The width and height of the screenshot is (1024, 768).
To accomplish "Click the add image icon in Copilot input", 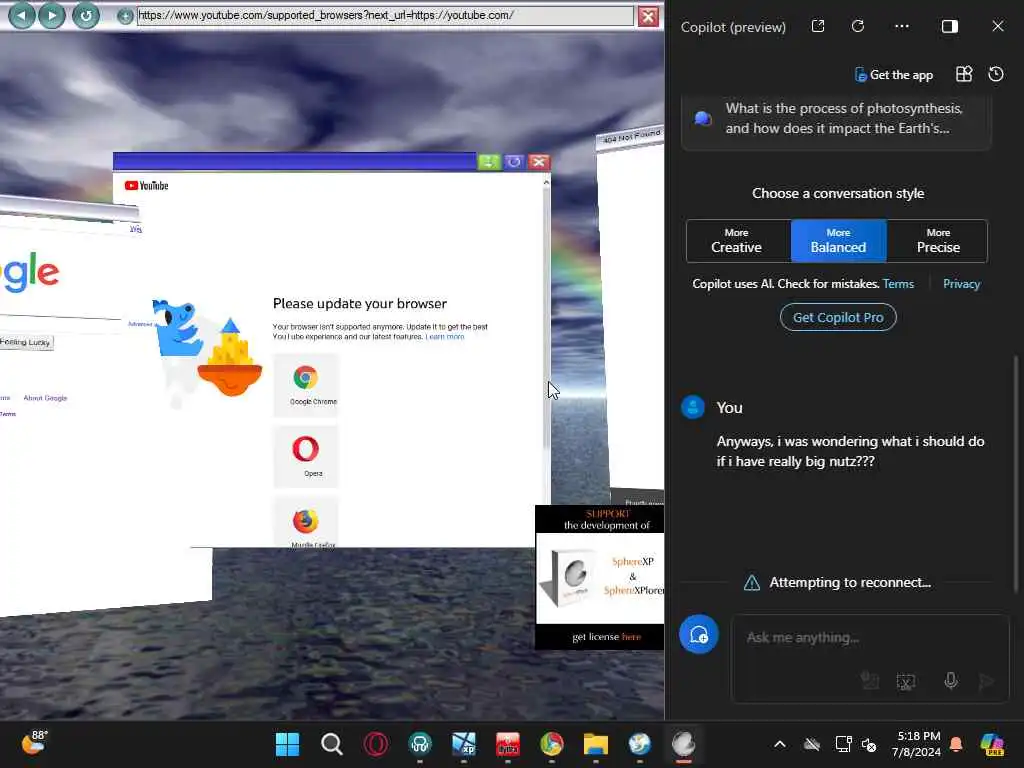I will (x=869, y=681).
